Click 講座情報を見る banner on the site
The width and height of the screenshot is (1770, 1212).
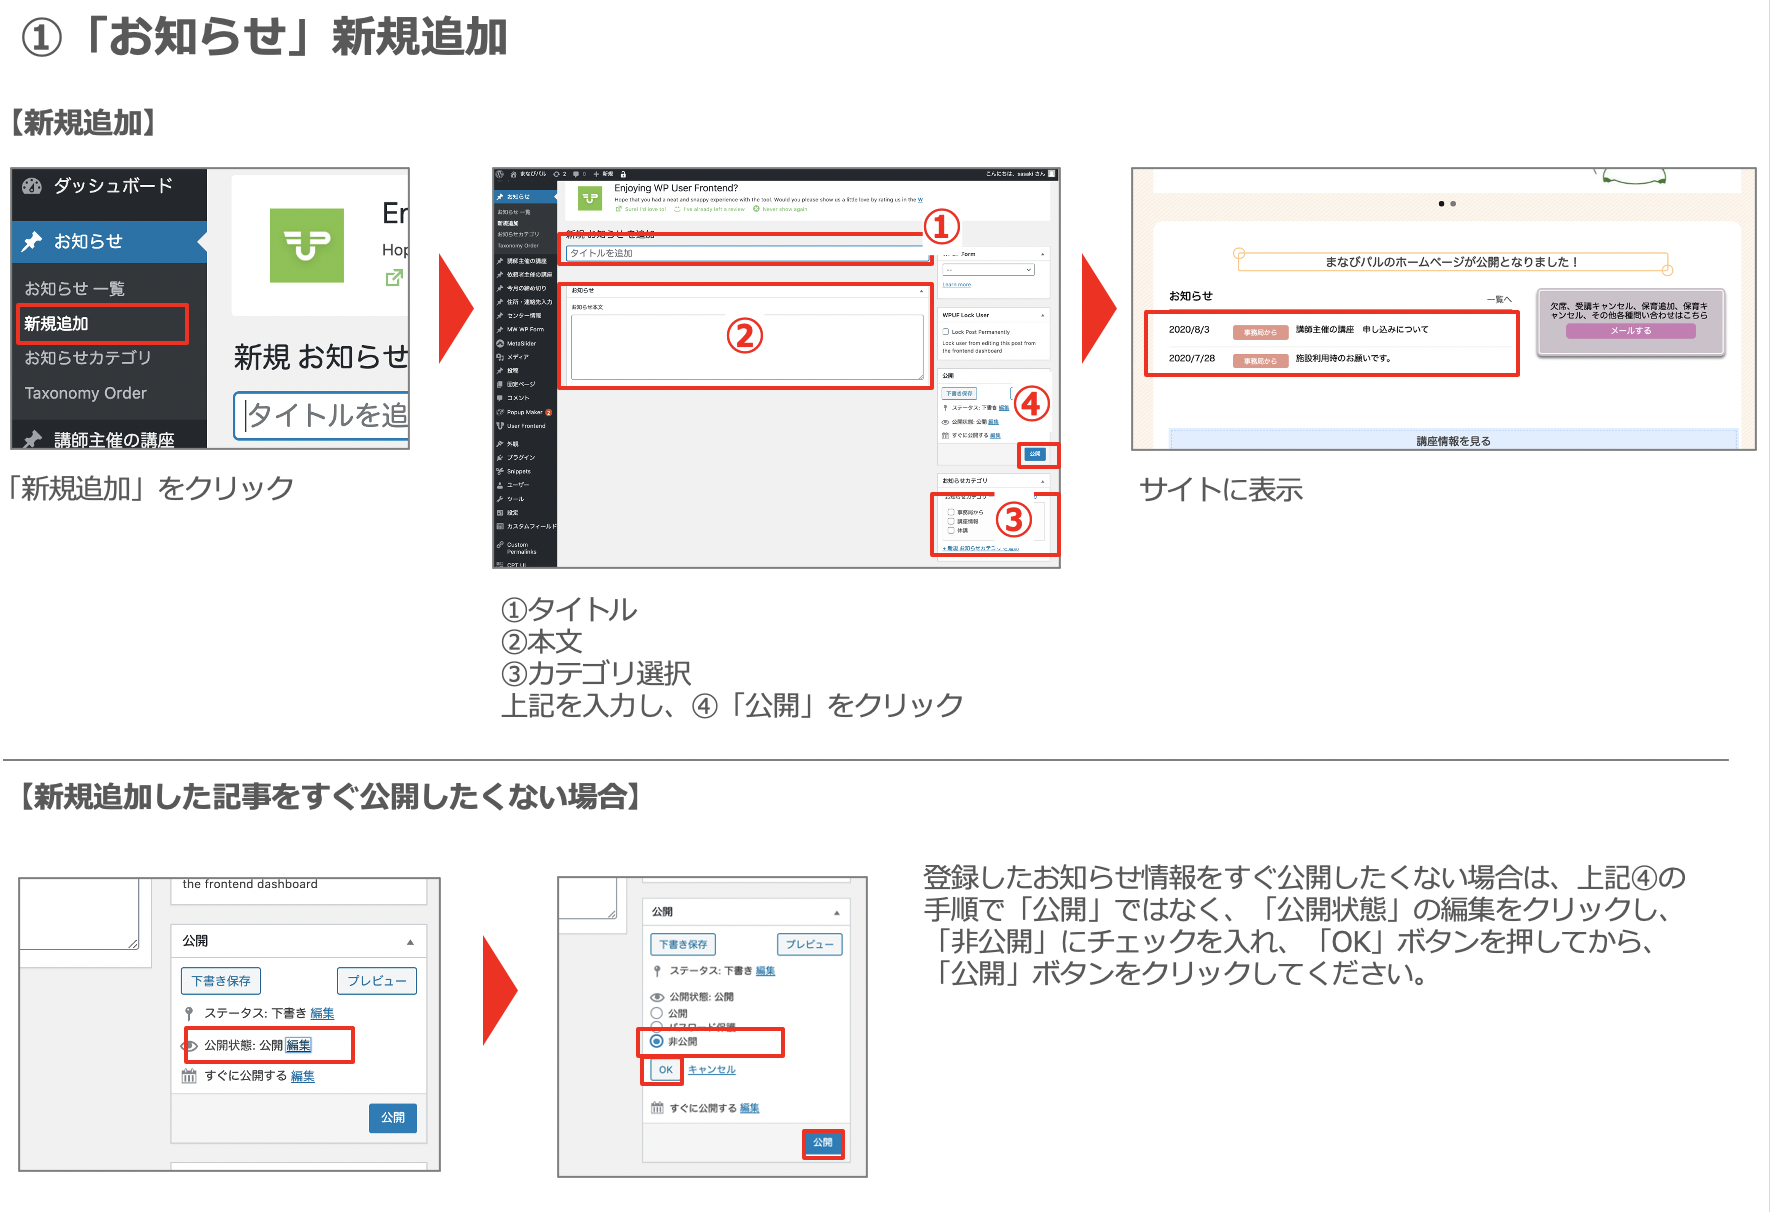click(x=1453, y=440)
